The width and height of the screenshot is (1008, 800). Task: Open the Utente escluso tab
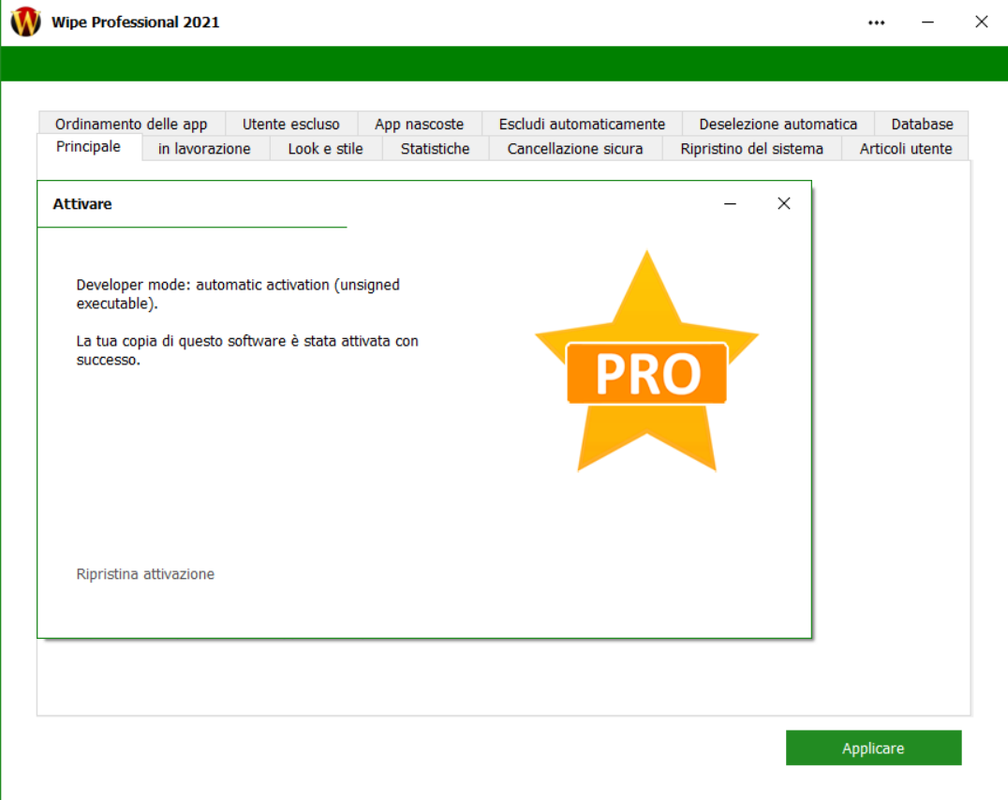(x=291, y=123)
